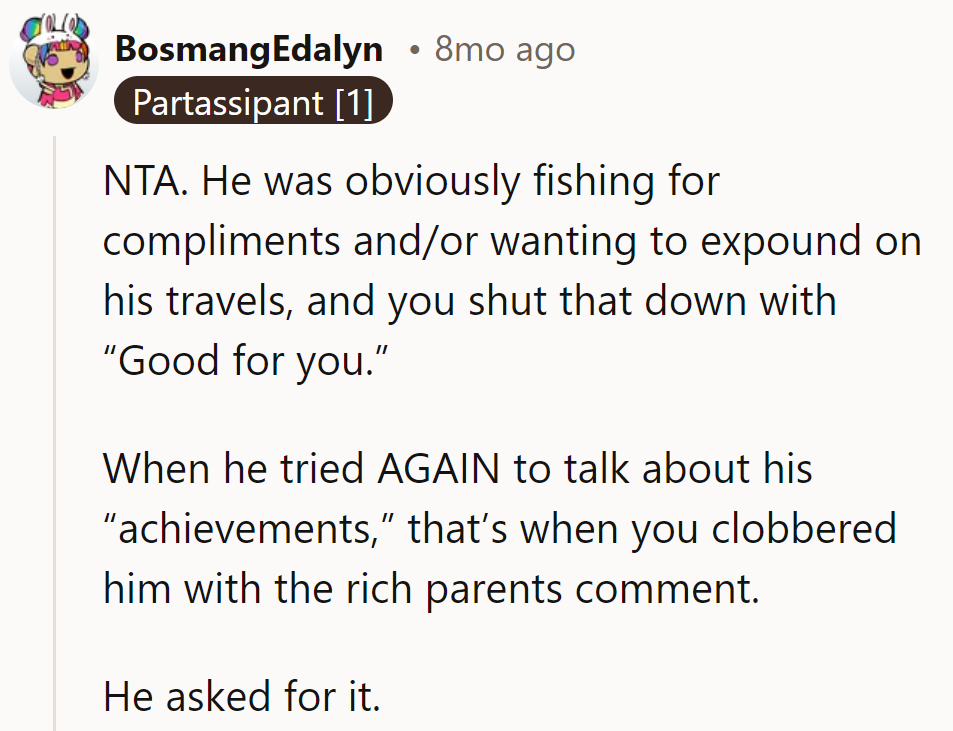Click the Partassipant flair badge

pyautogui.click(x=253, y=102)
